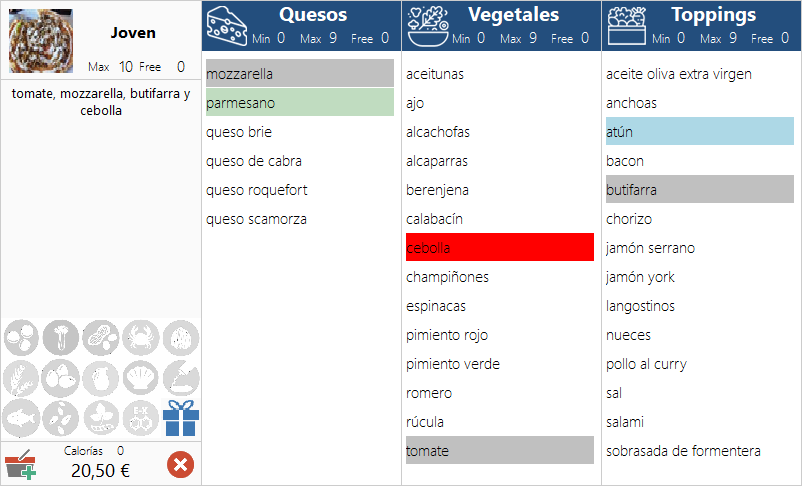The image size is (802, 486).
Task: Click the milk jug allergen icon
Action: click(100, 377)
